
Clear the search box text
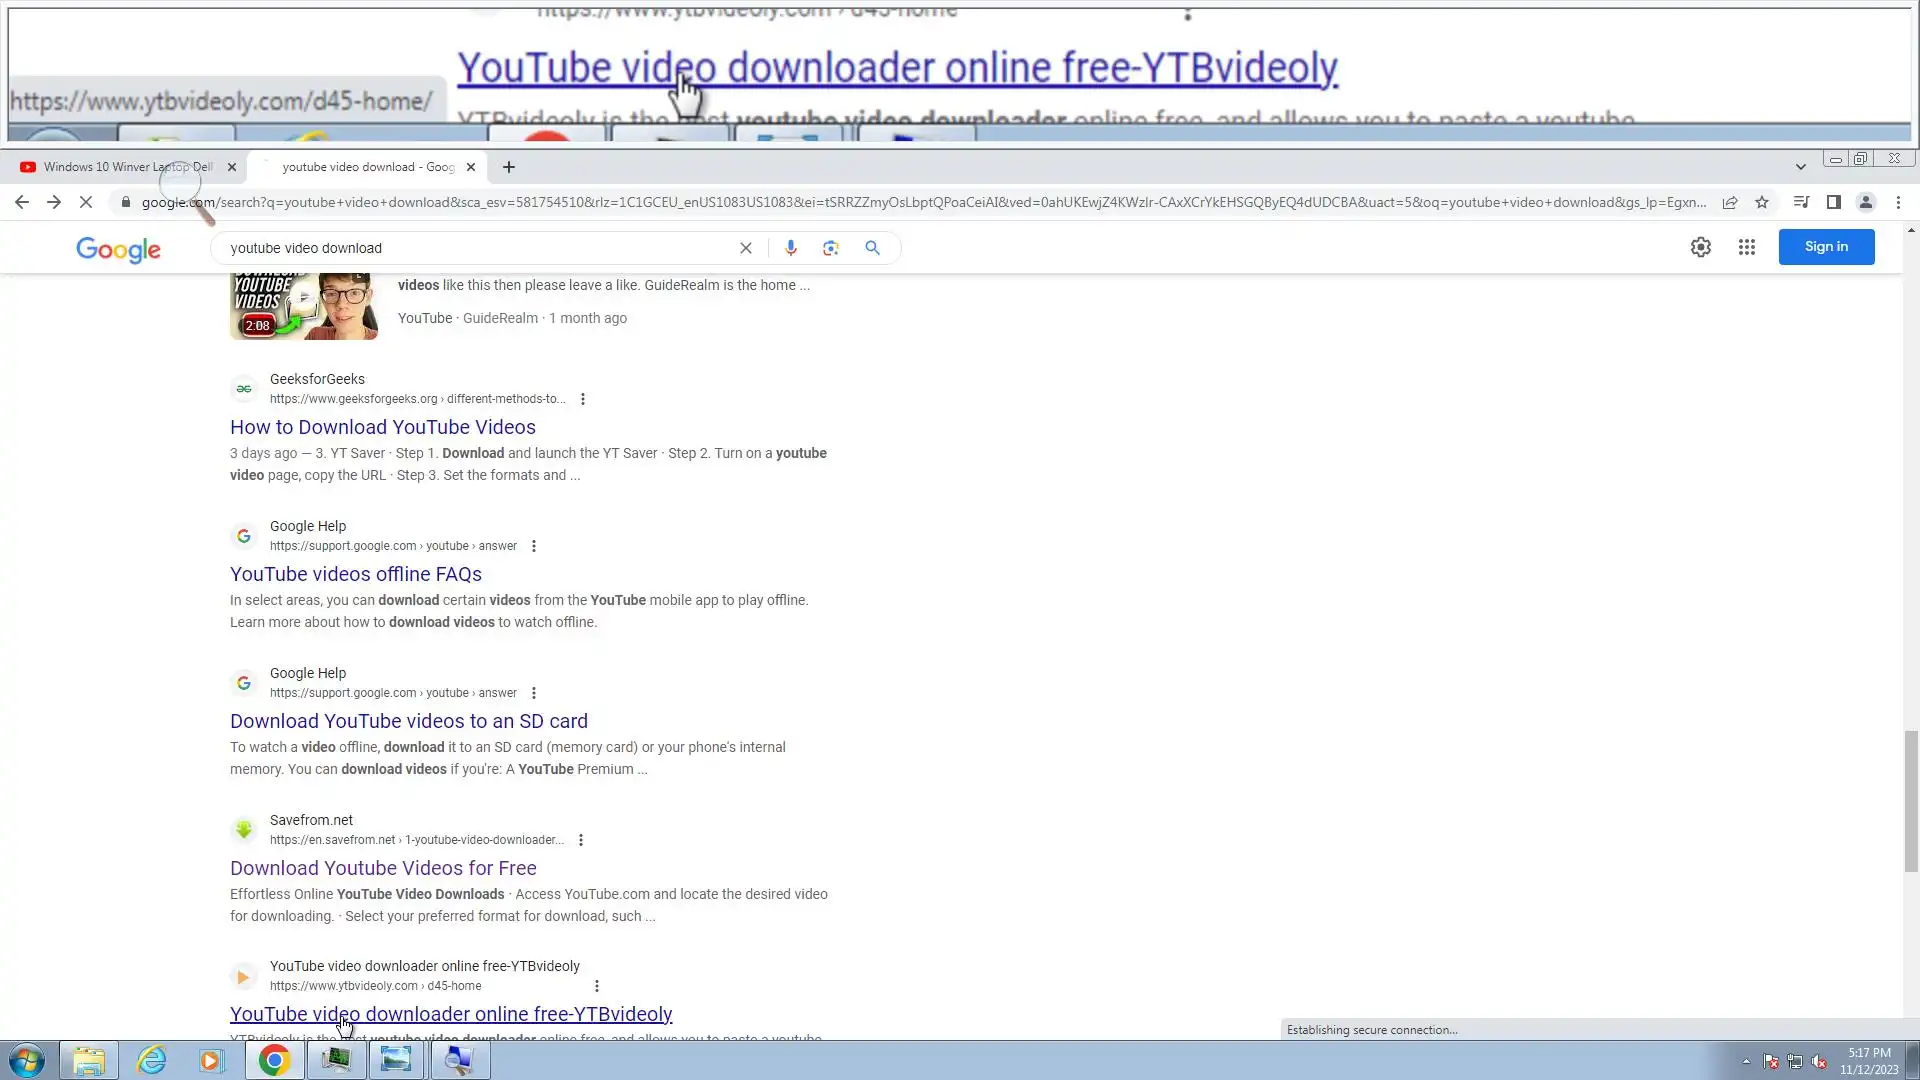(x=745, y=248)
